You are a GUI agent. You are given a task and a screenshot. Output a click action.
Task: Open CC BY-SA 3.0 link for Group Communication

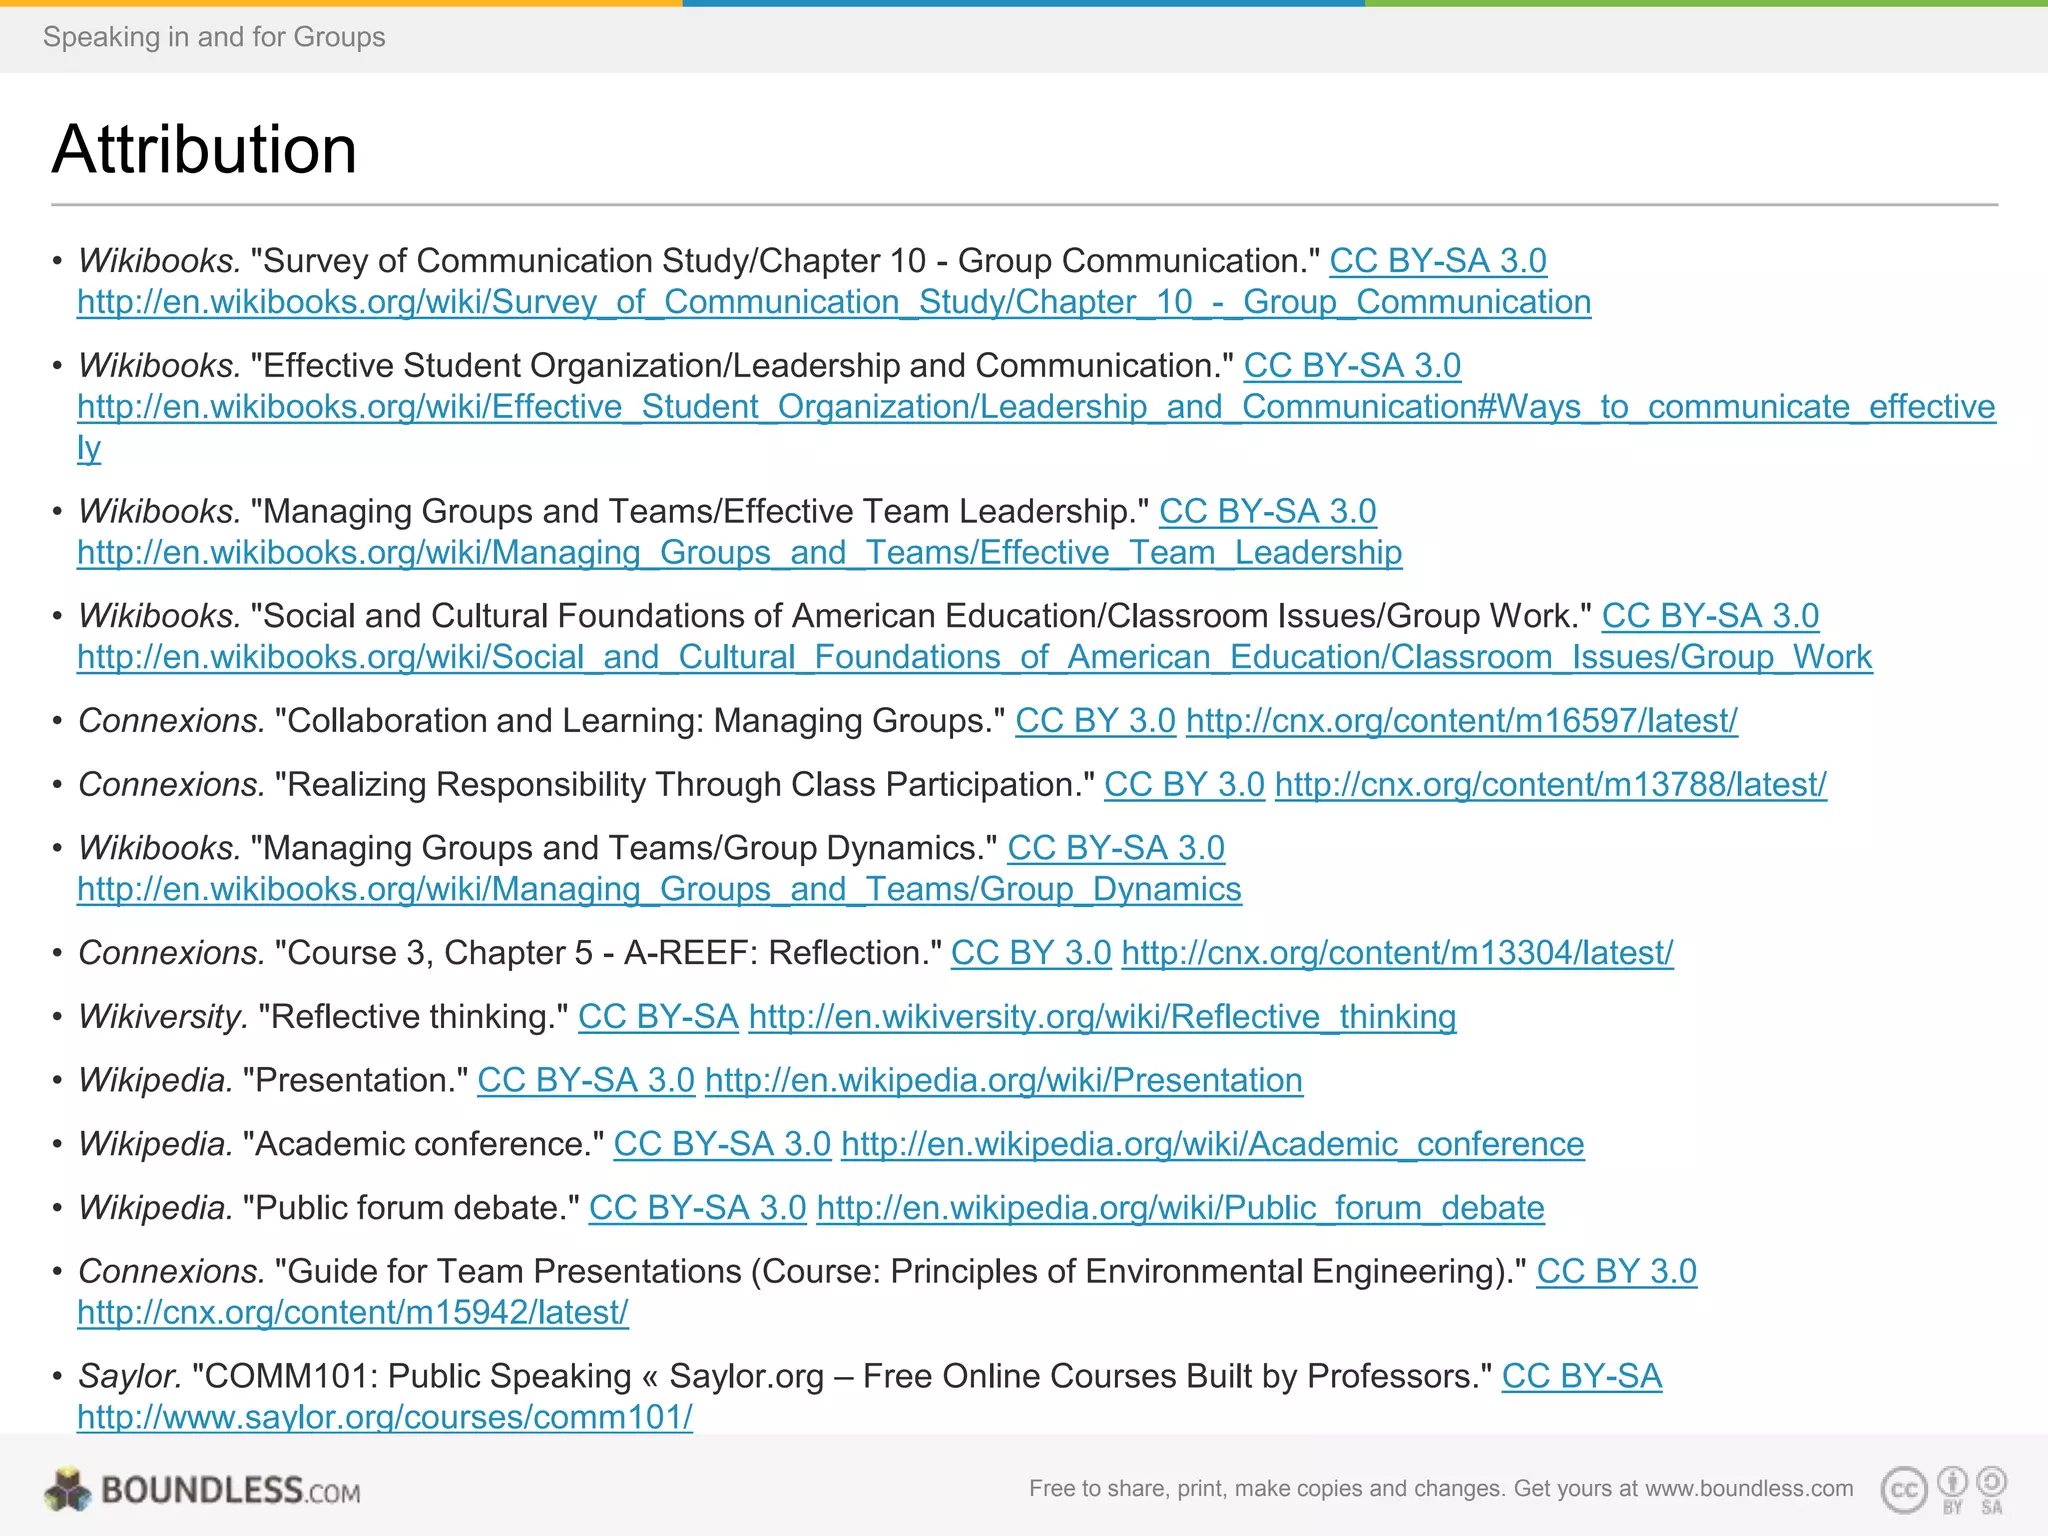point(1437,261)
